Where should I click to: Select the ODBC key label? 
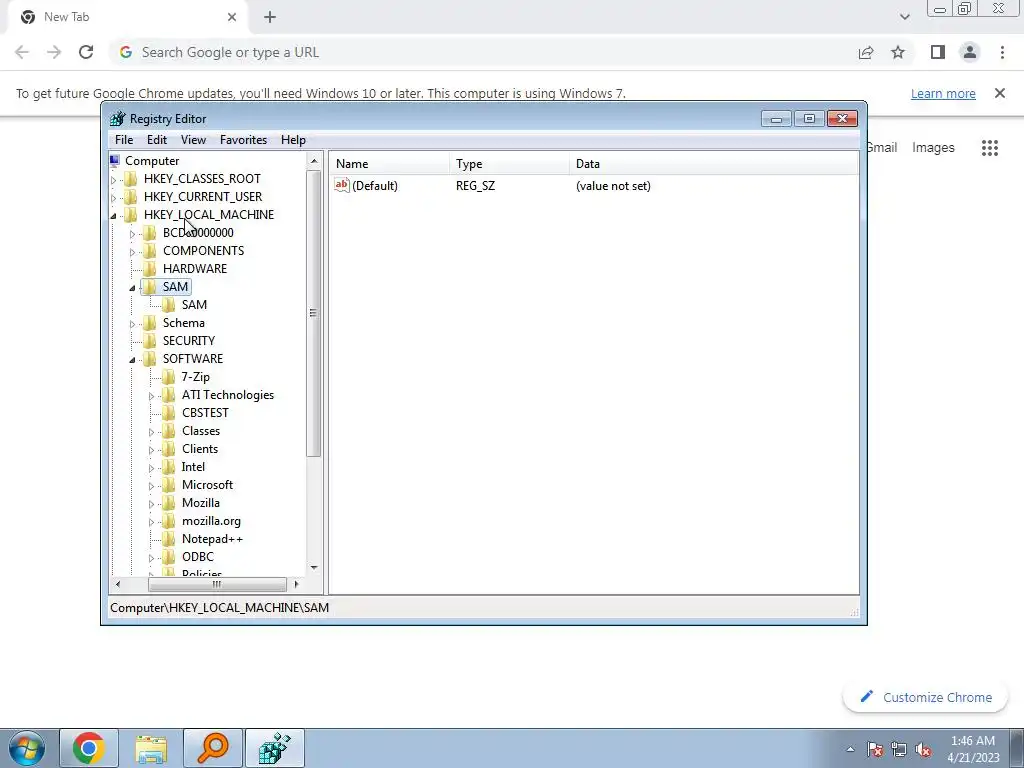coord(197,557)
